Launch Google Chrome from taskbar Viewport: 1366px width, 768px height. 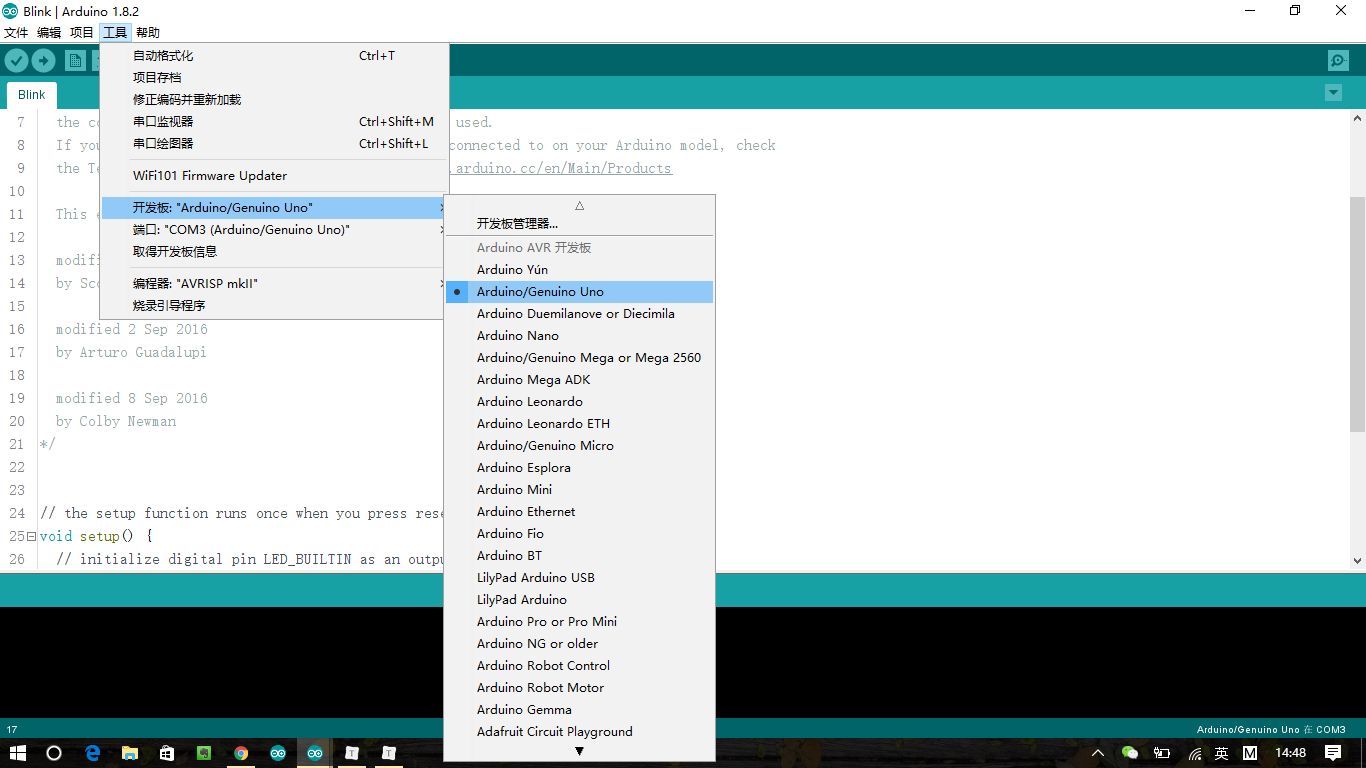tap(241, 753)
